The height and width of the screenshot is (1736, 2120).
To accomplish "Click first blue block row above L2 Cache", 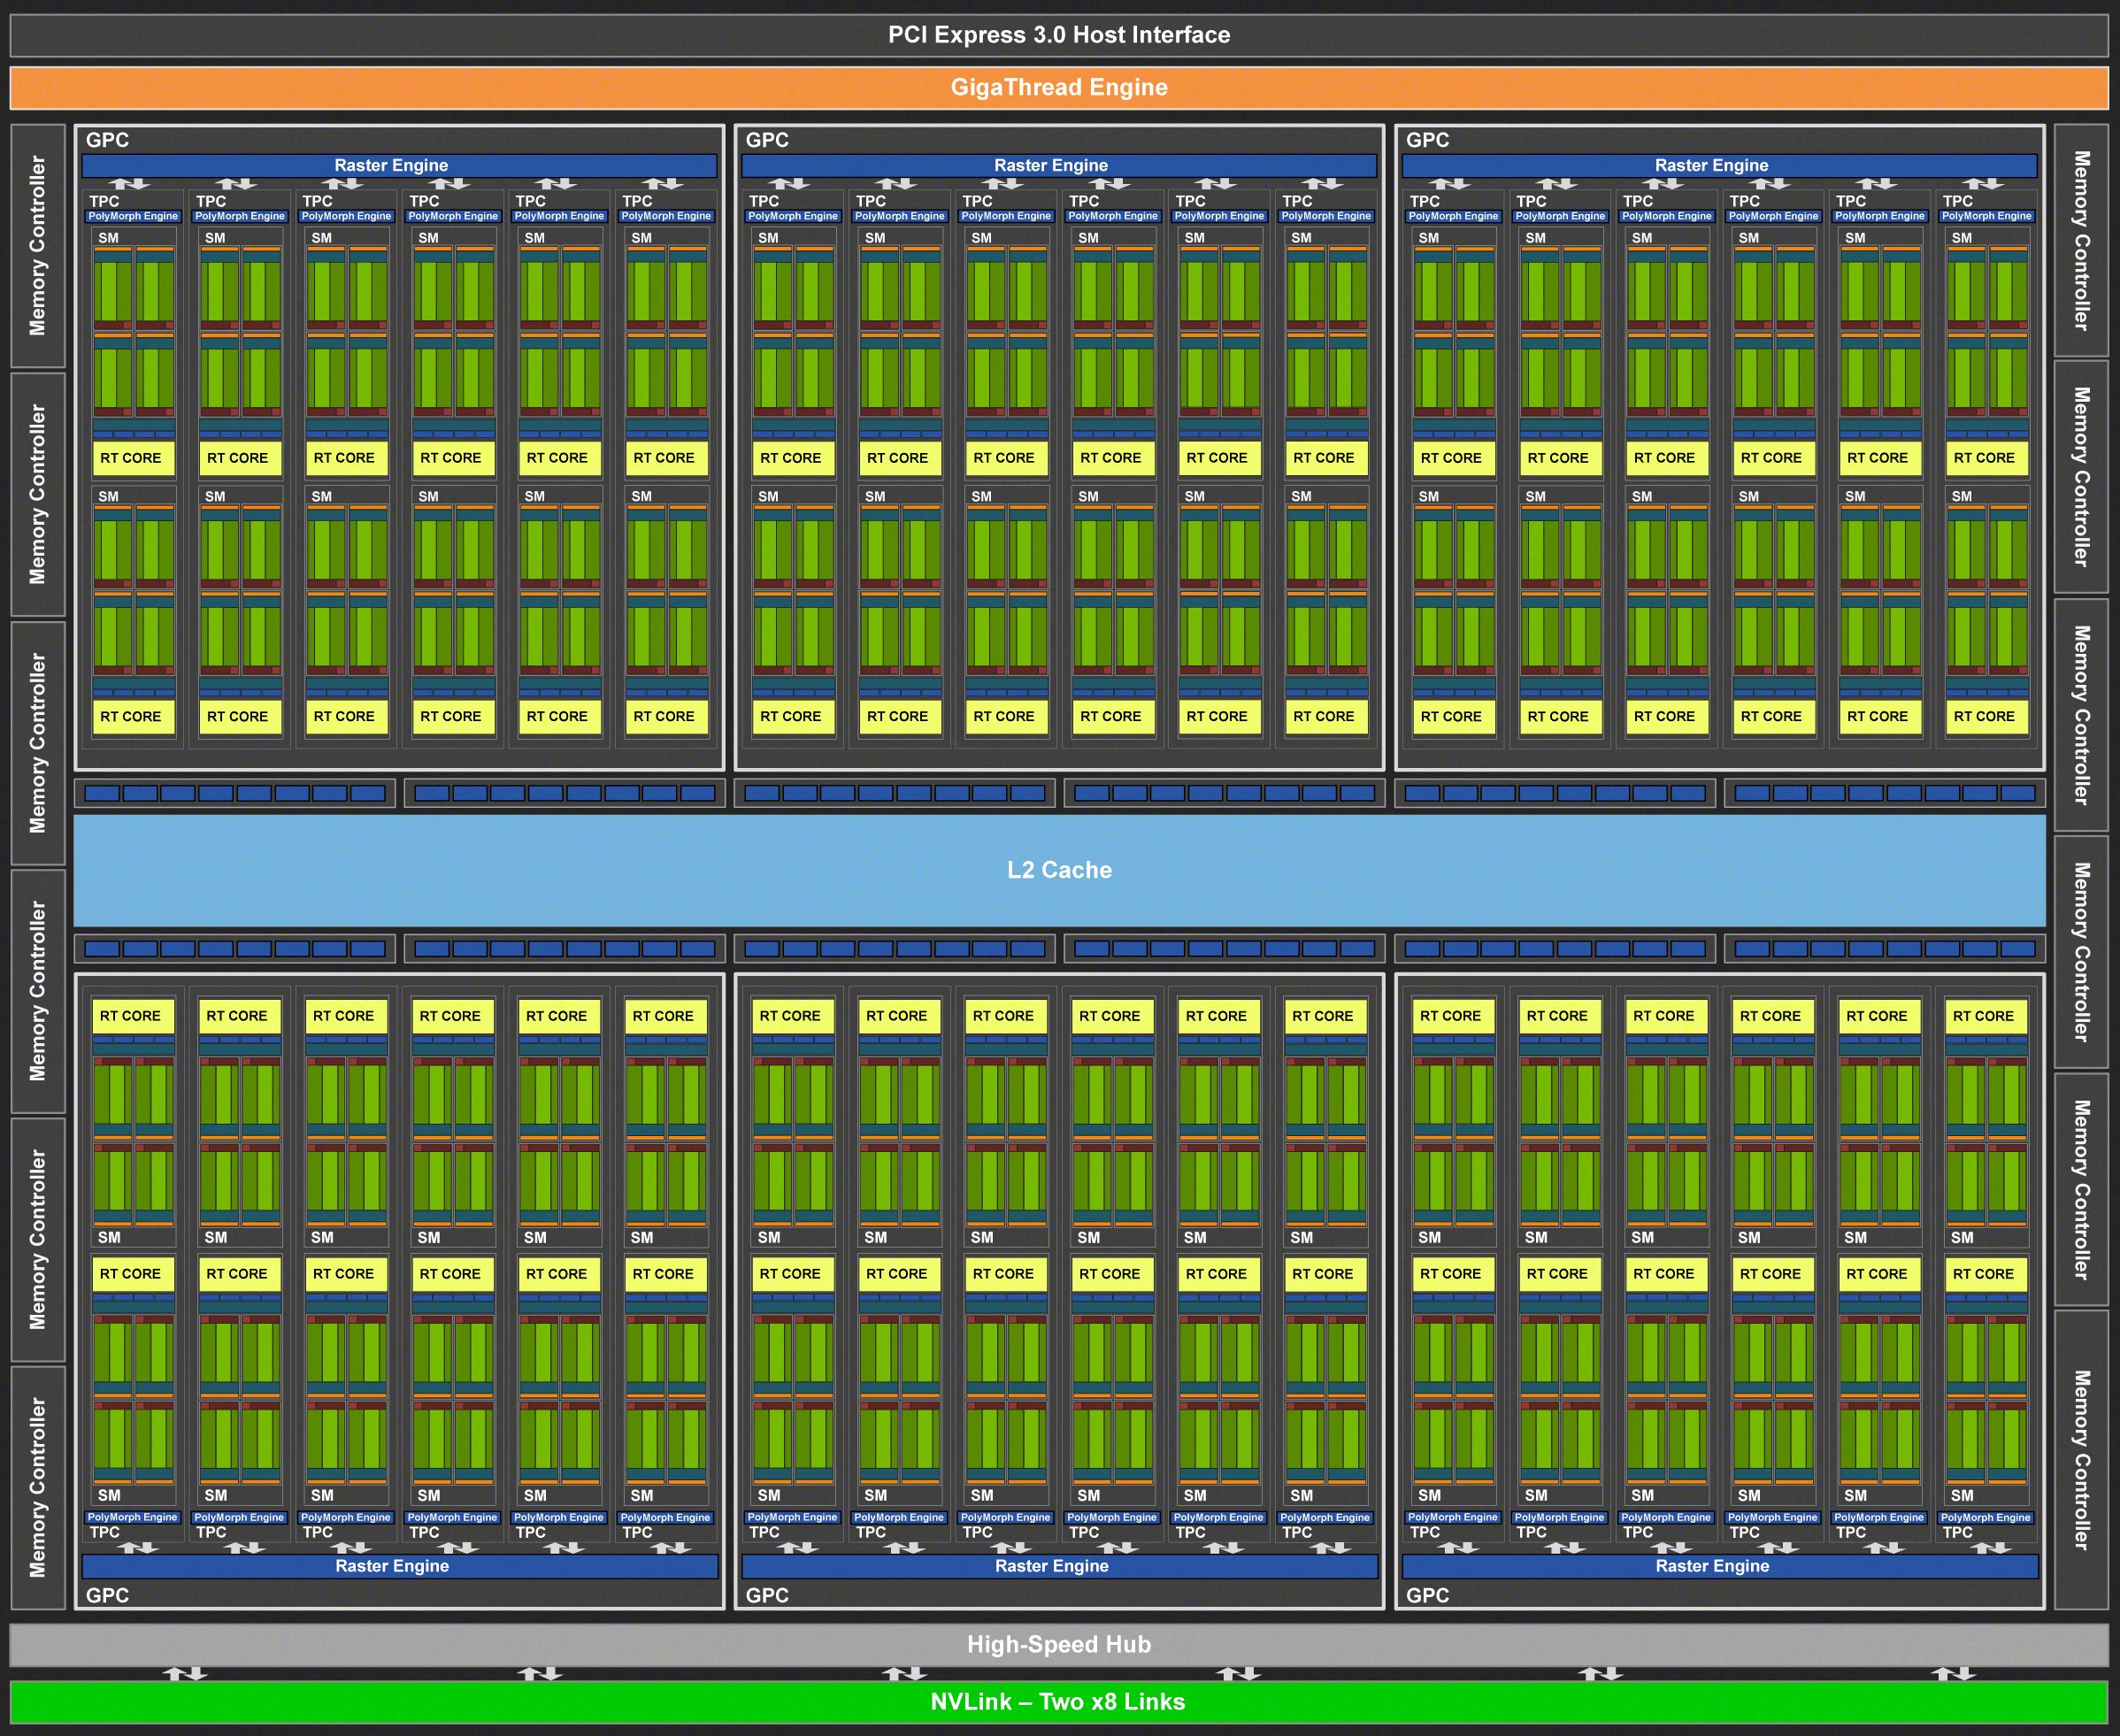I will [x=235, y=794].
